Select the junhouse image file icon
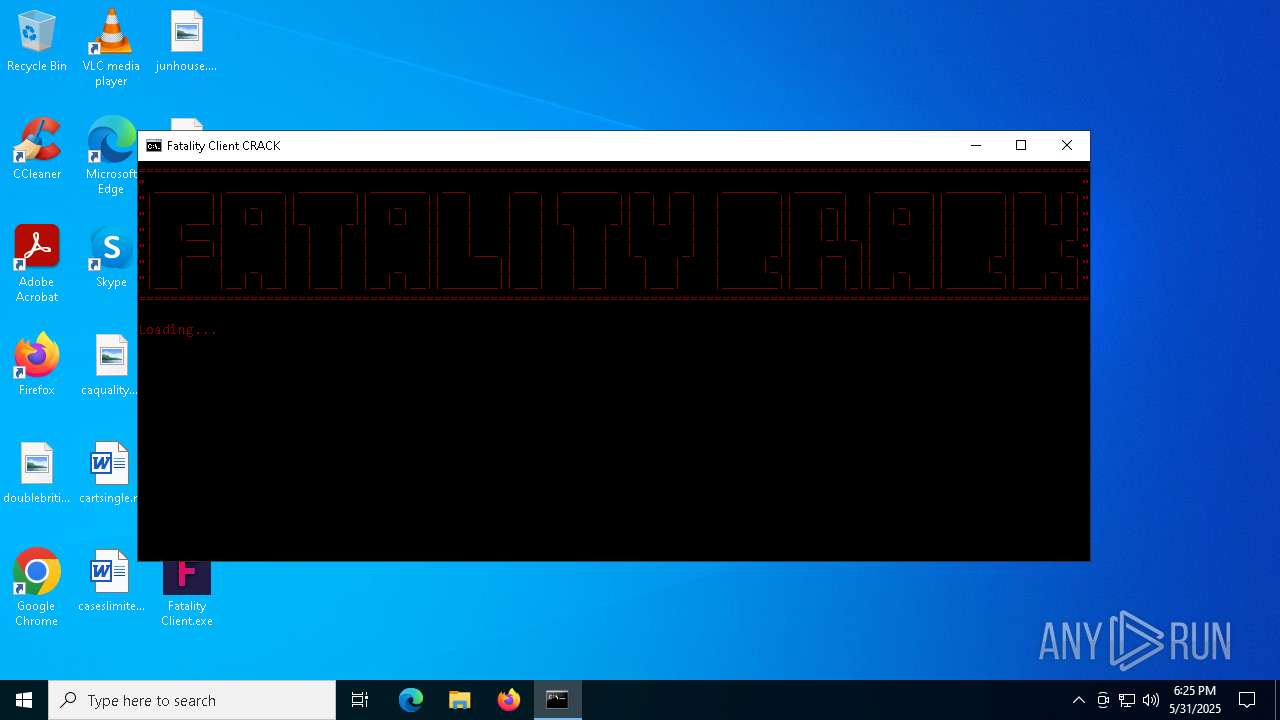Image resolution: width=1280 pixels, height=720 pixels. pyautogui.click(x=186, y=42)
